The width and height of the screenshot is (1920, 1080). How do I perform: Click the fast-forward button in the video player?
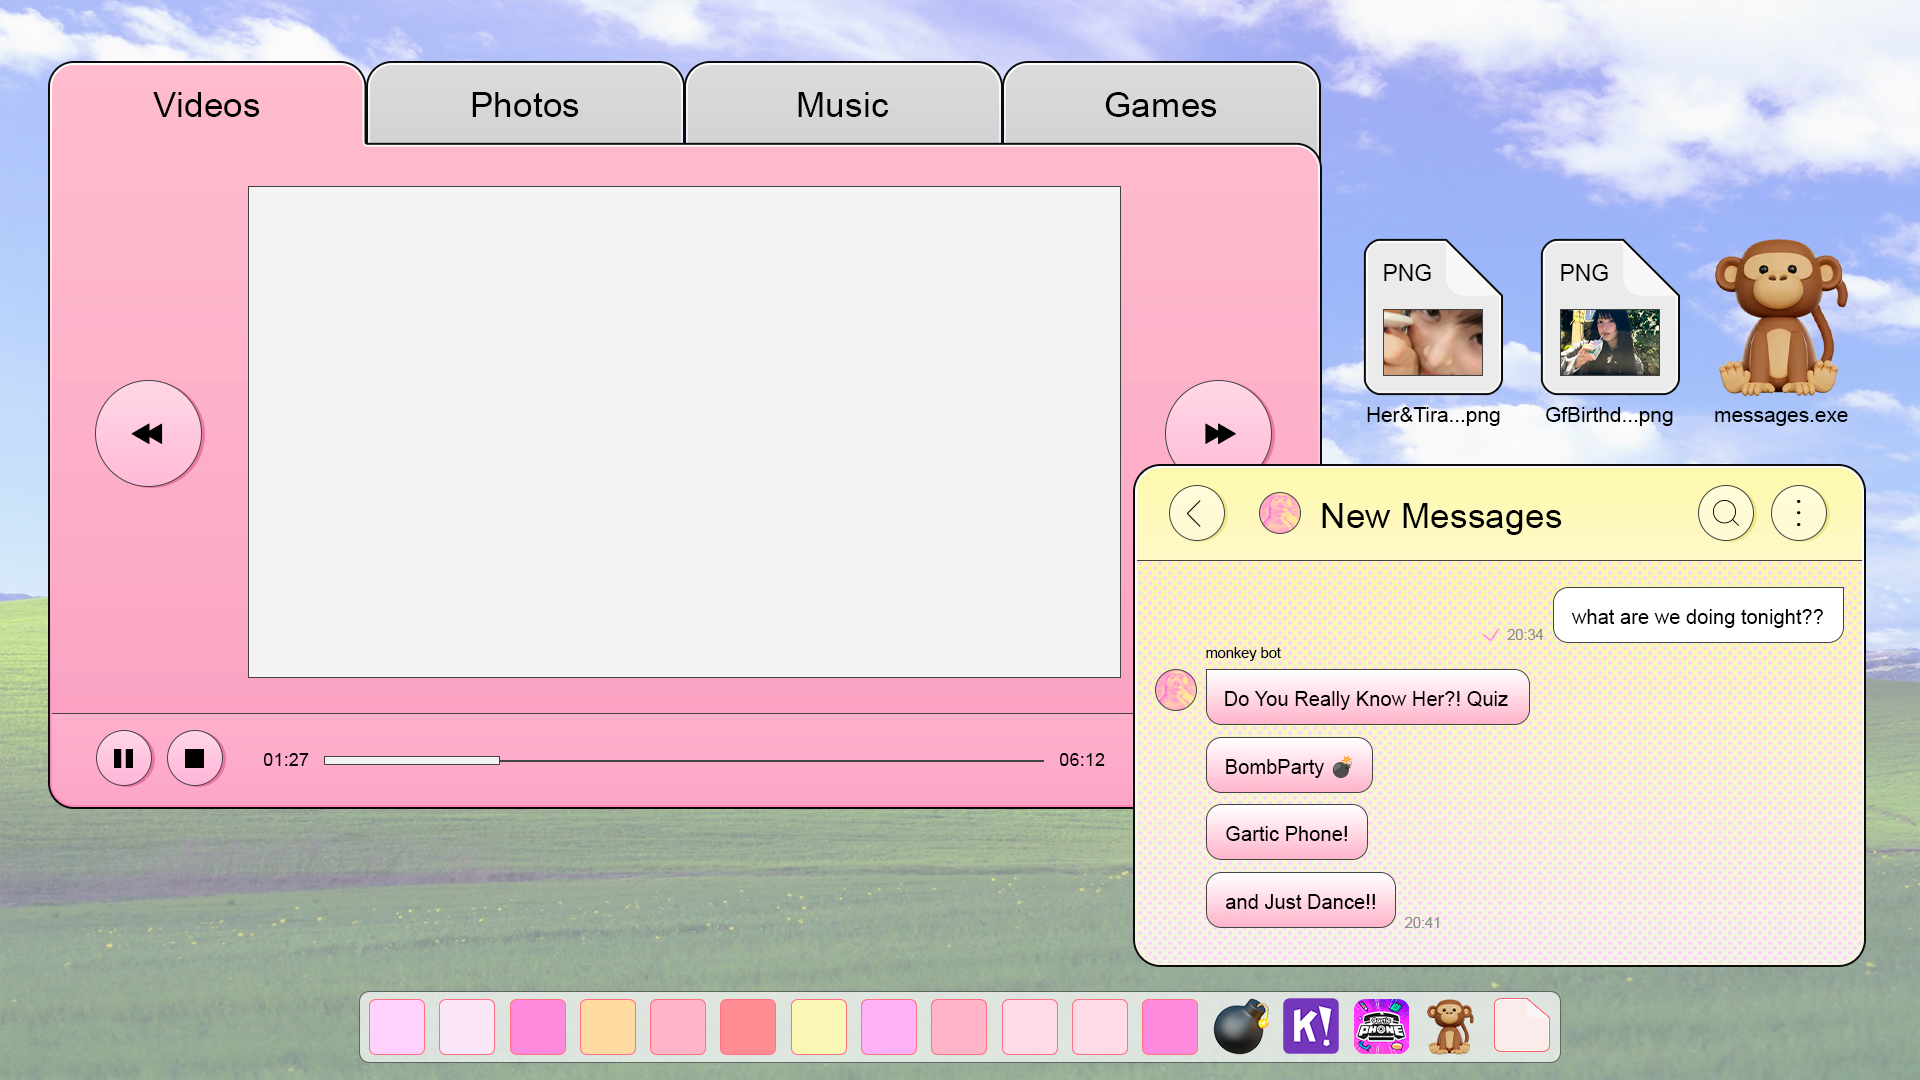point(1218,433)
